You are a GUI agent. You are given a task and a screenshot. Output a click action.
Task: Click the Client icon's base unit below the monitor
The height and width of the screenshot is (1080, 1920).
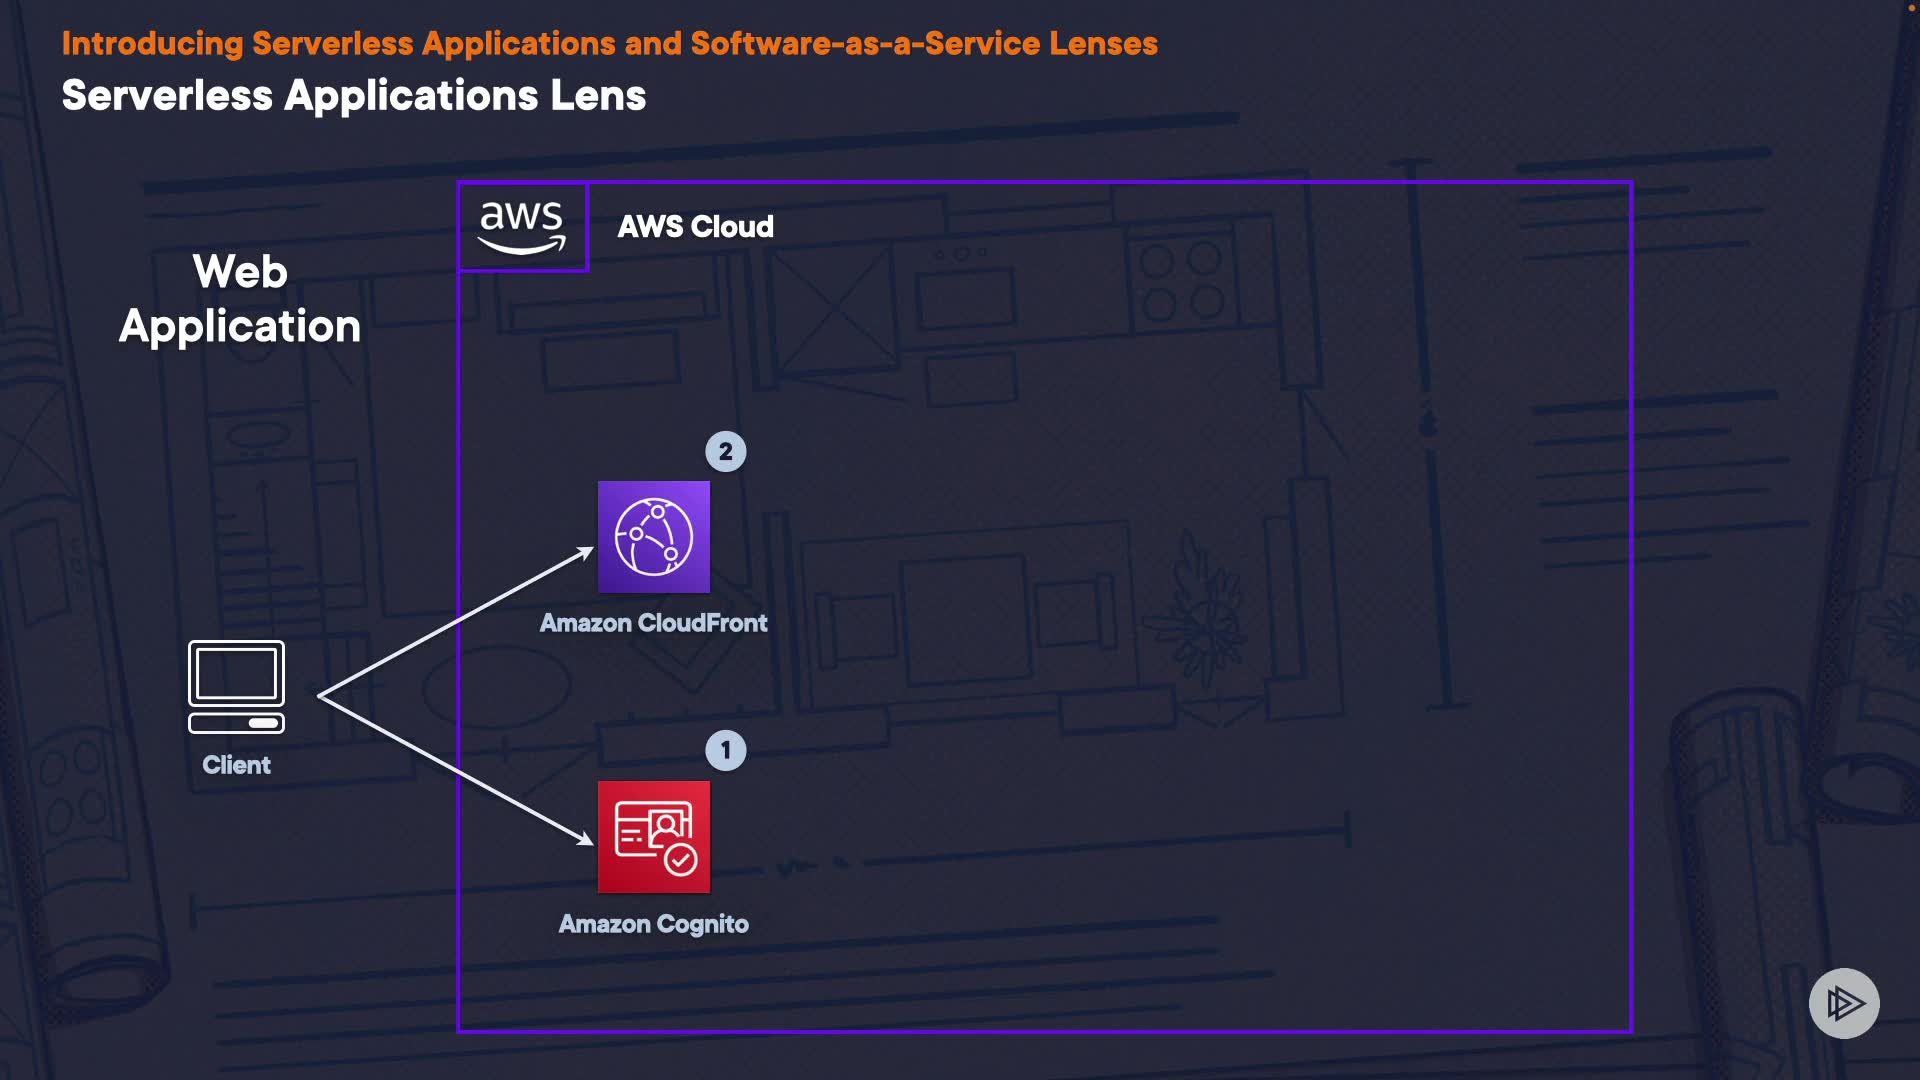point(236,723)
